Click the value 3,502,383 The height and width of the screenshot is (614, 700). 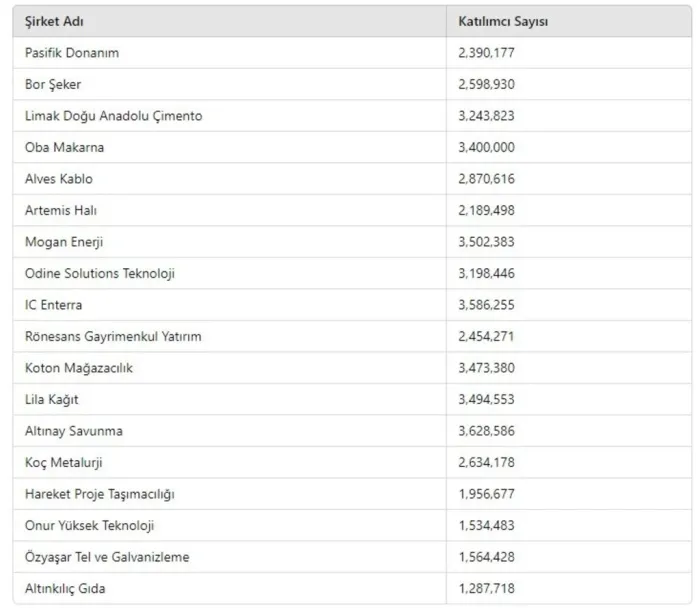(486, 242)
